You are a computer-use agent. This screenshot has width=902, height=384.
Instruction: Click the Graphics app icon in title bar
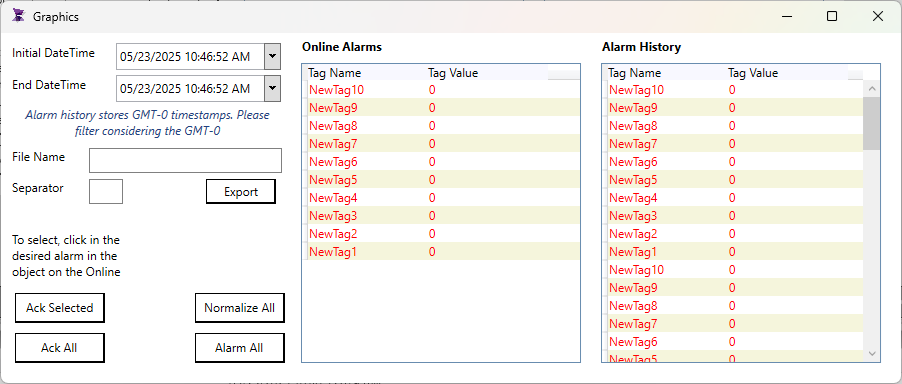[19, 16]
